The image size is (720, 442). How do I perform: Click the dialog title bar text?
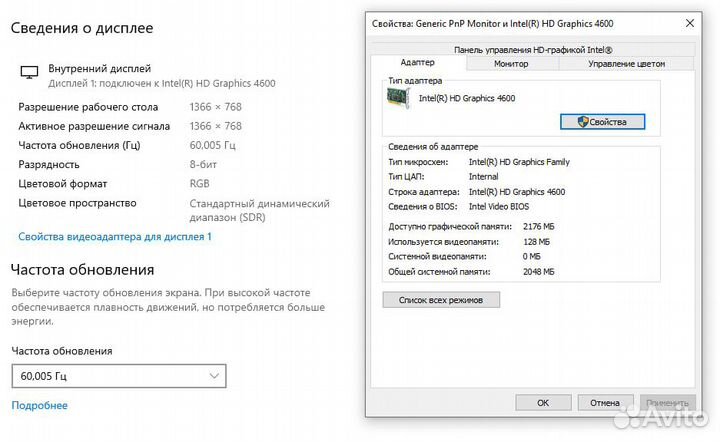pyautogui.click(x=492, y=23)
